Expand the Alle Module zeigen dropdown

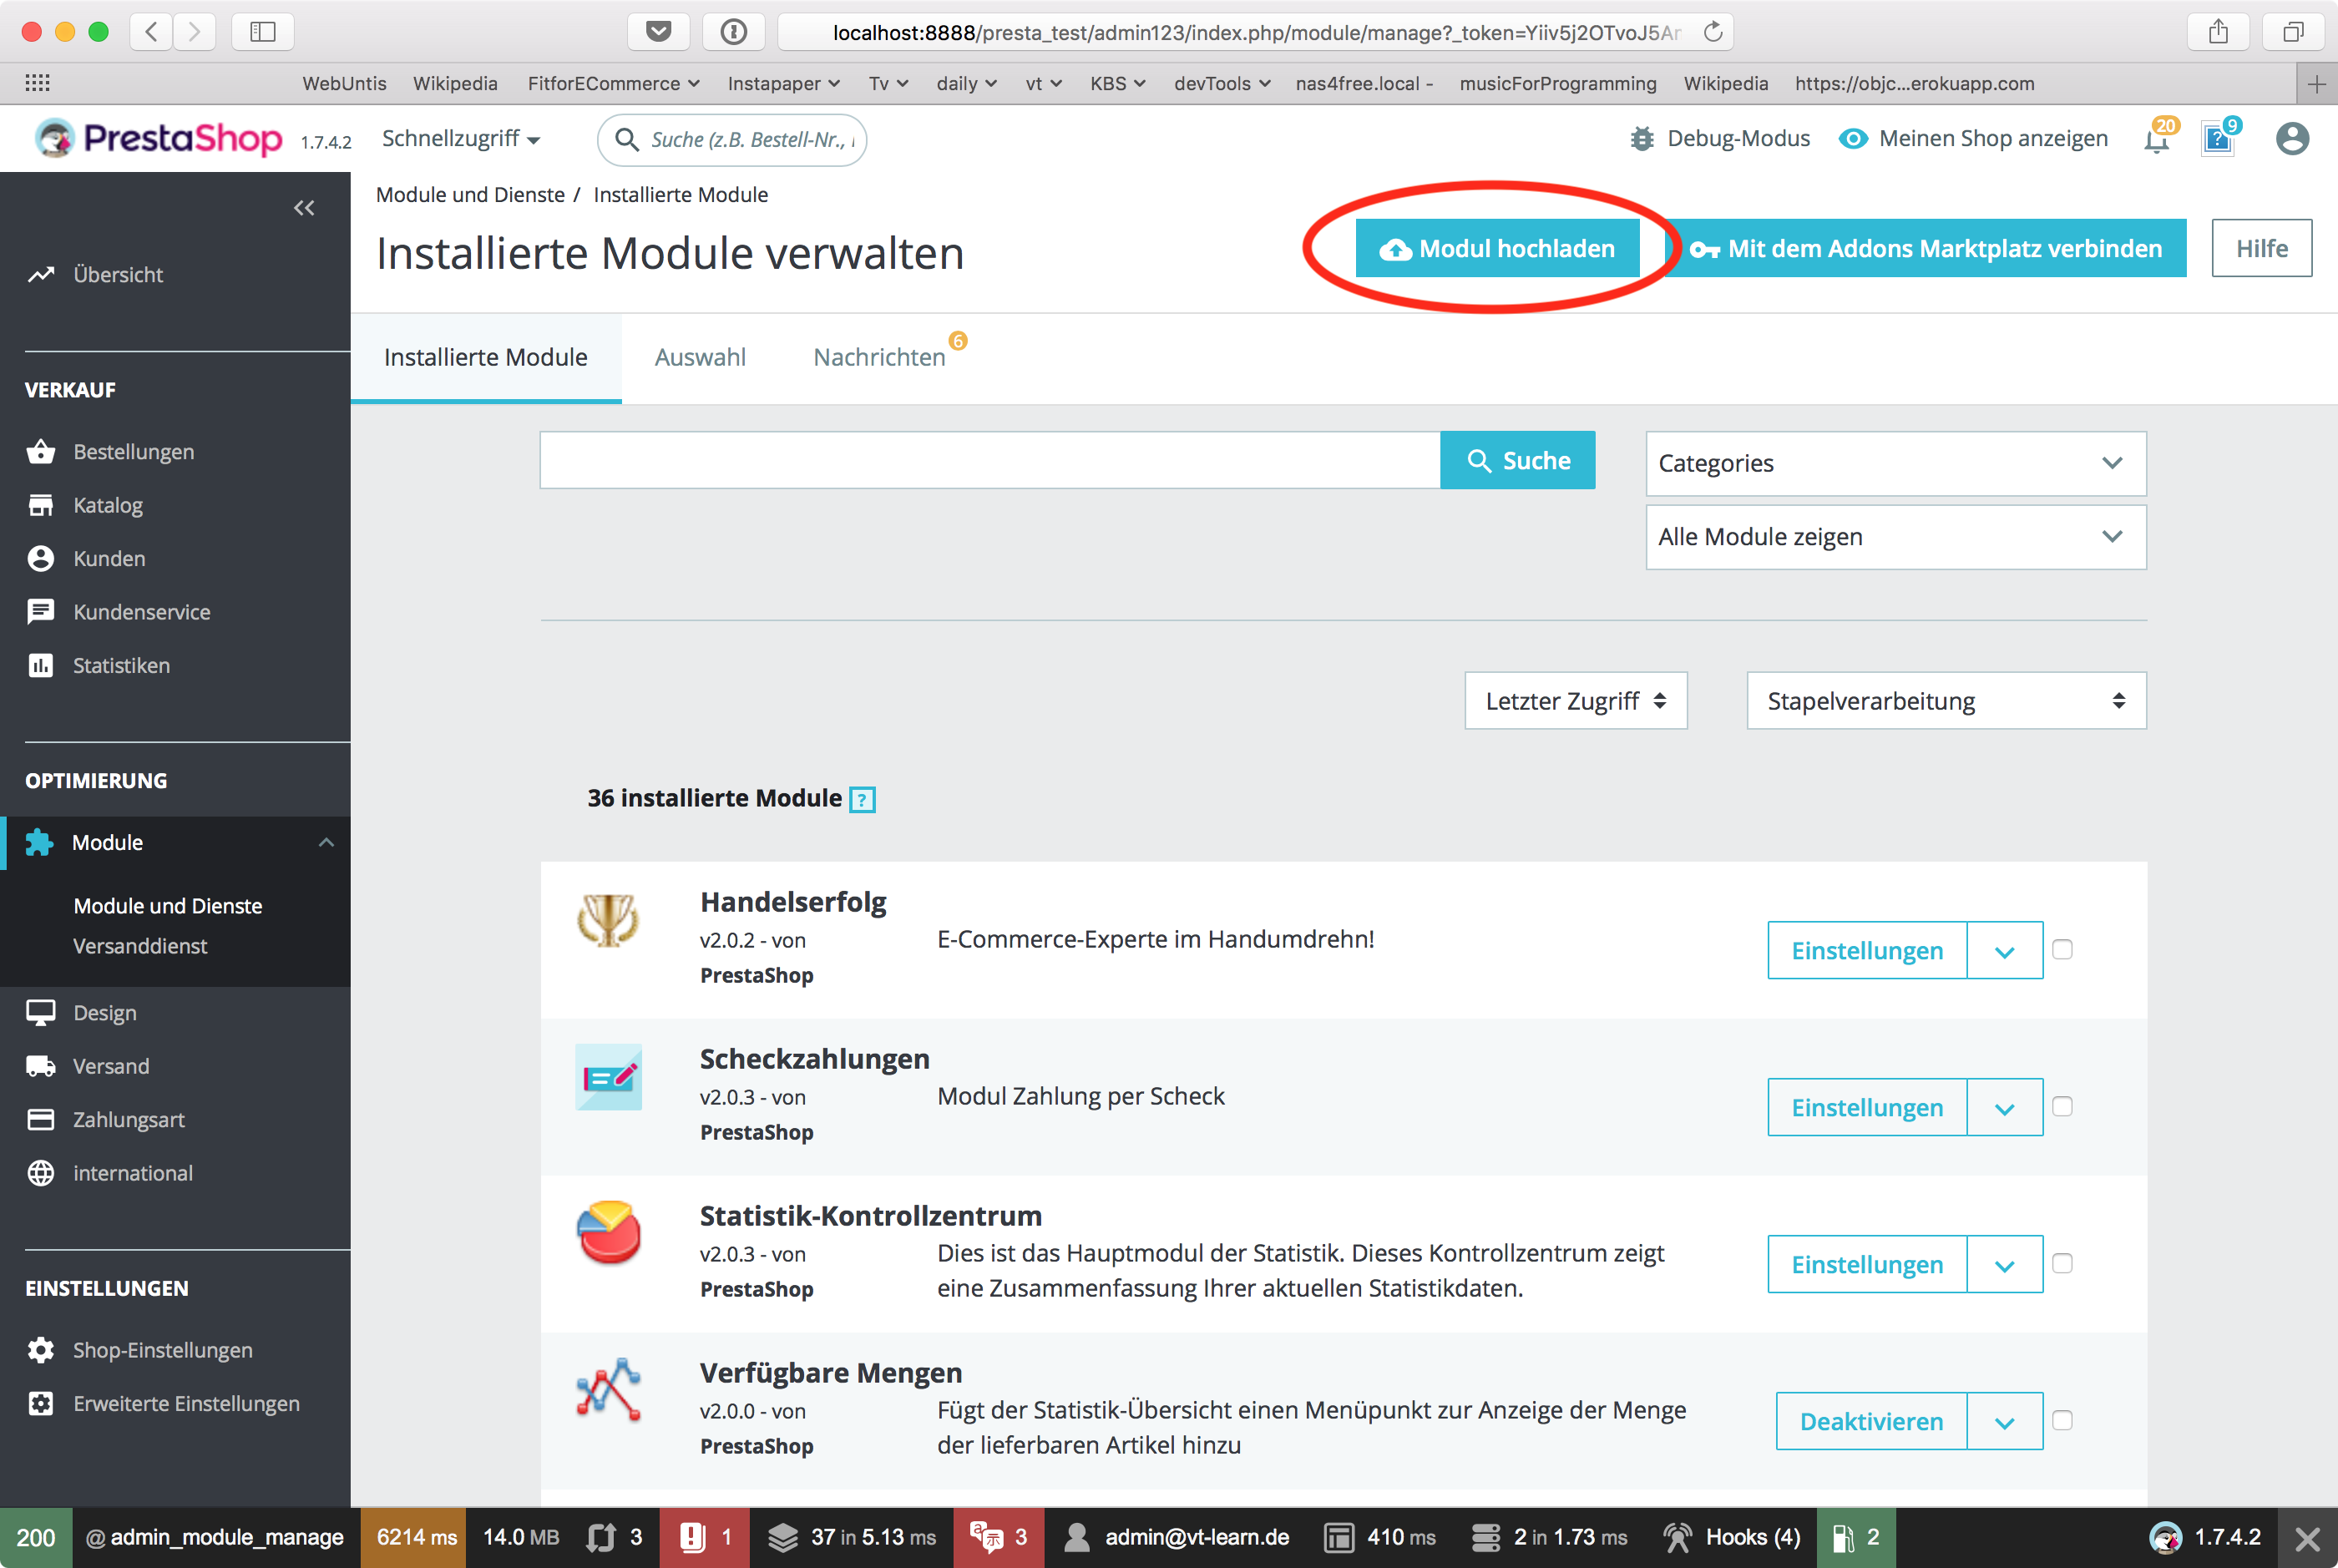pos(1894,535)
